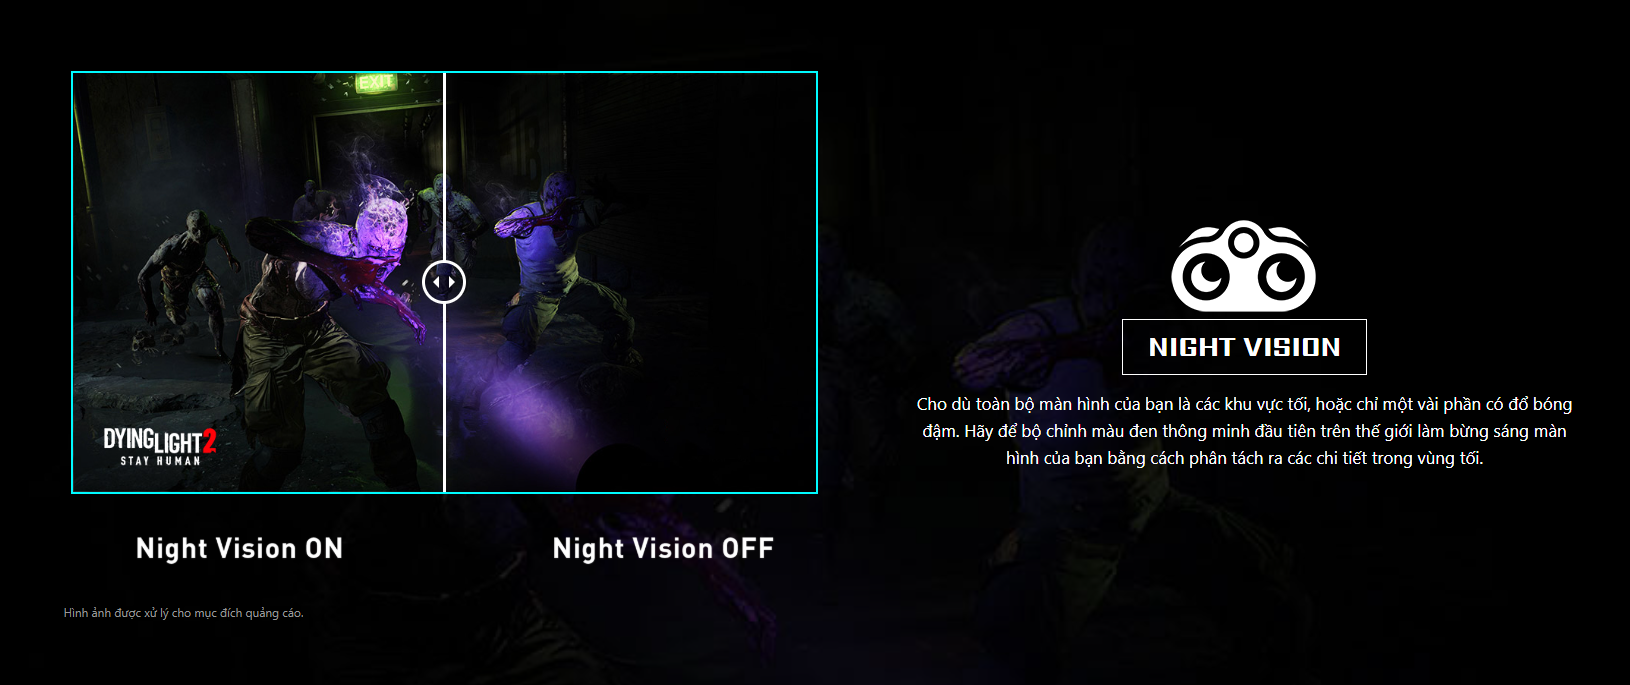Click the advertising disclaimer text under the image
1630x685 pixels.
tap(183, 613)
